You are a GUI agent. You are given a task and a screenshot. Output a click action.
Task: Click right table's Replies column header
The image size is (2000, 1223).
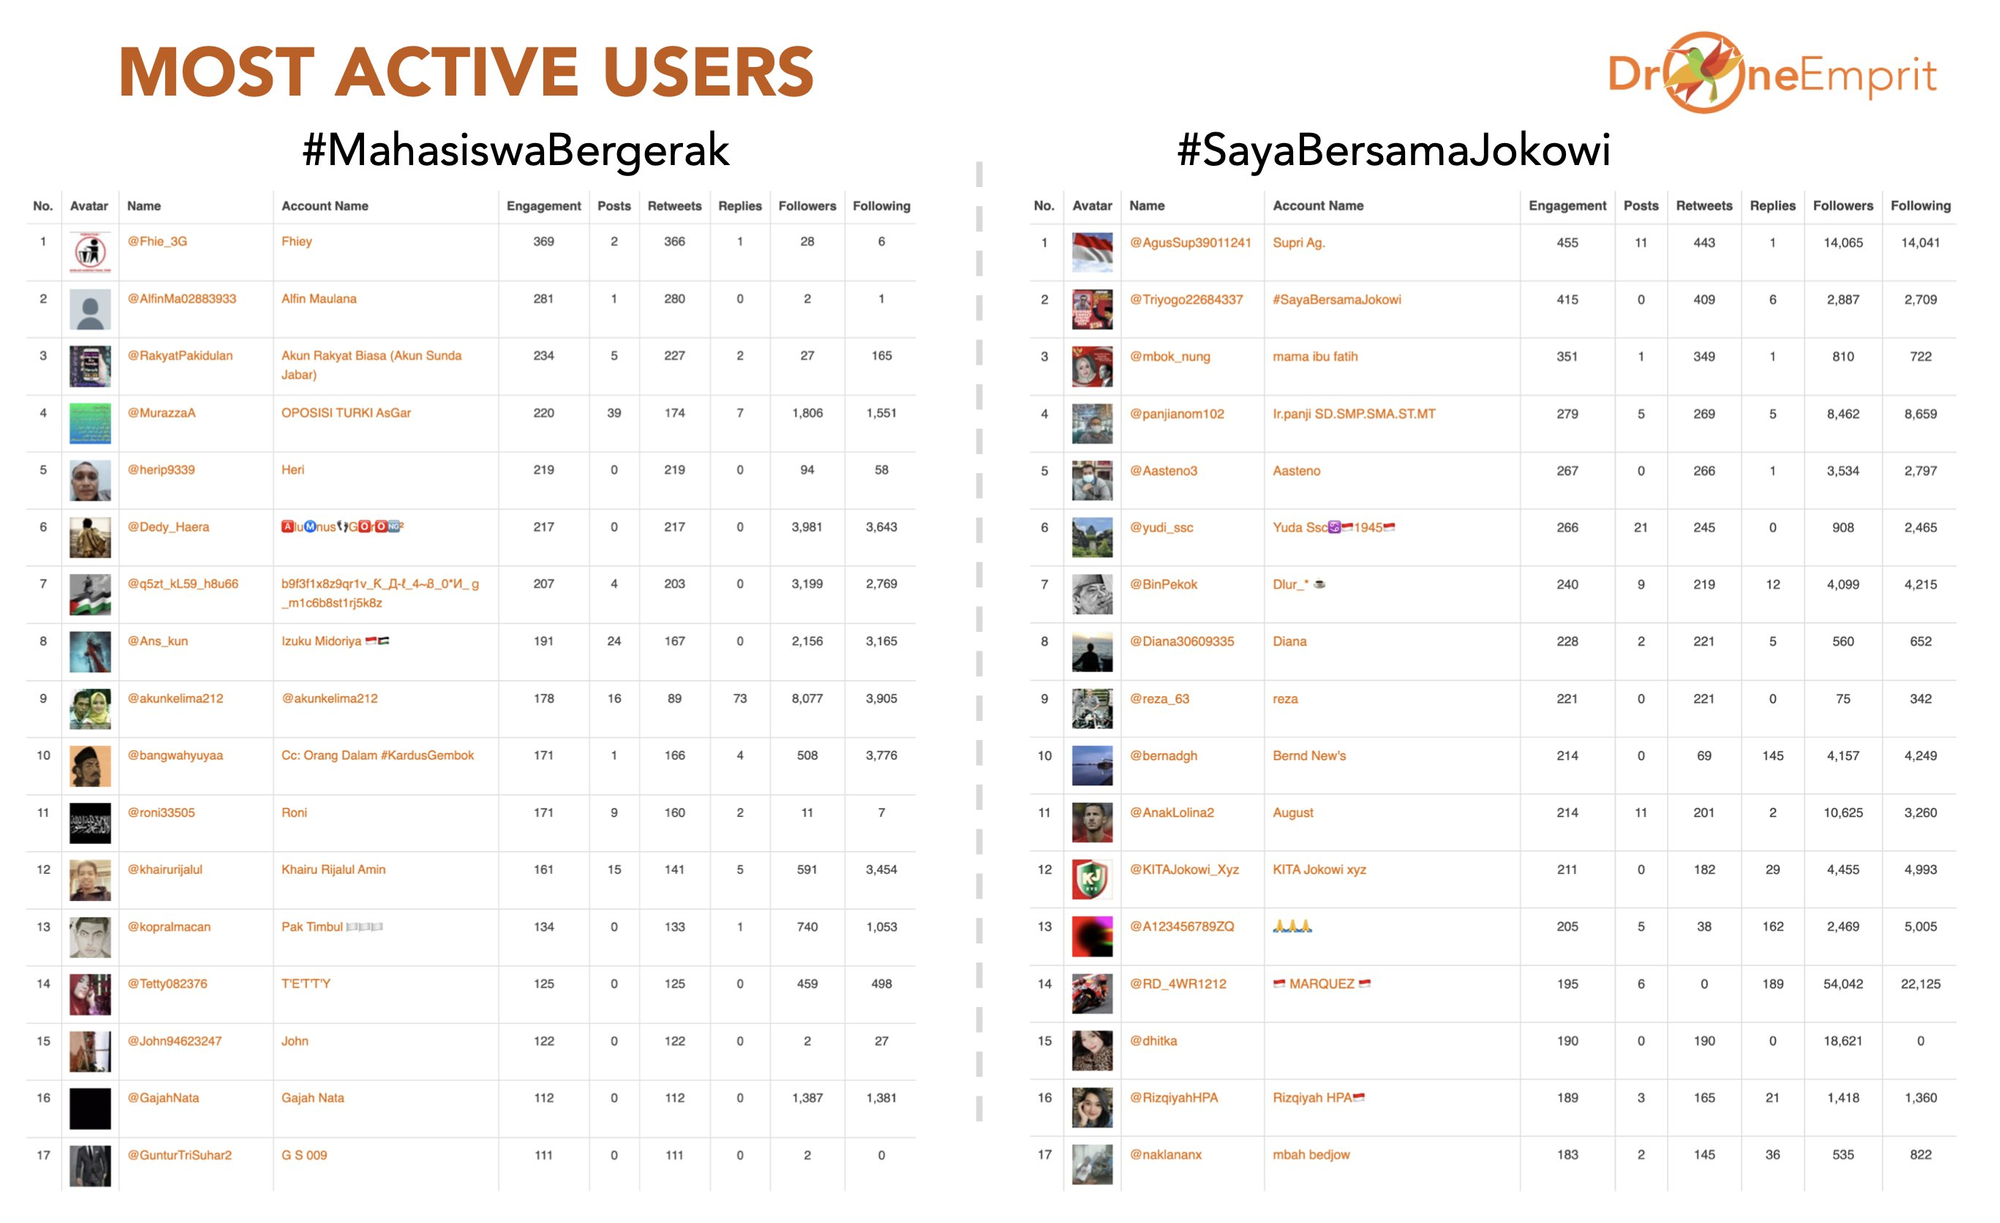1772,206
